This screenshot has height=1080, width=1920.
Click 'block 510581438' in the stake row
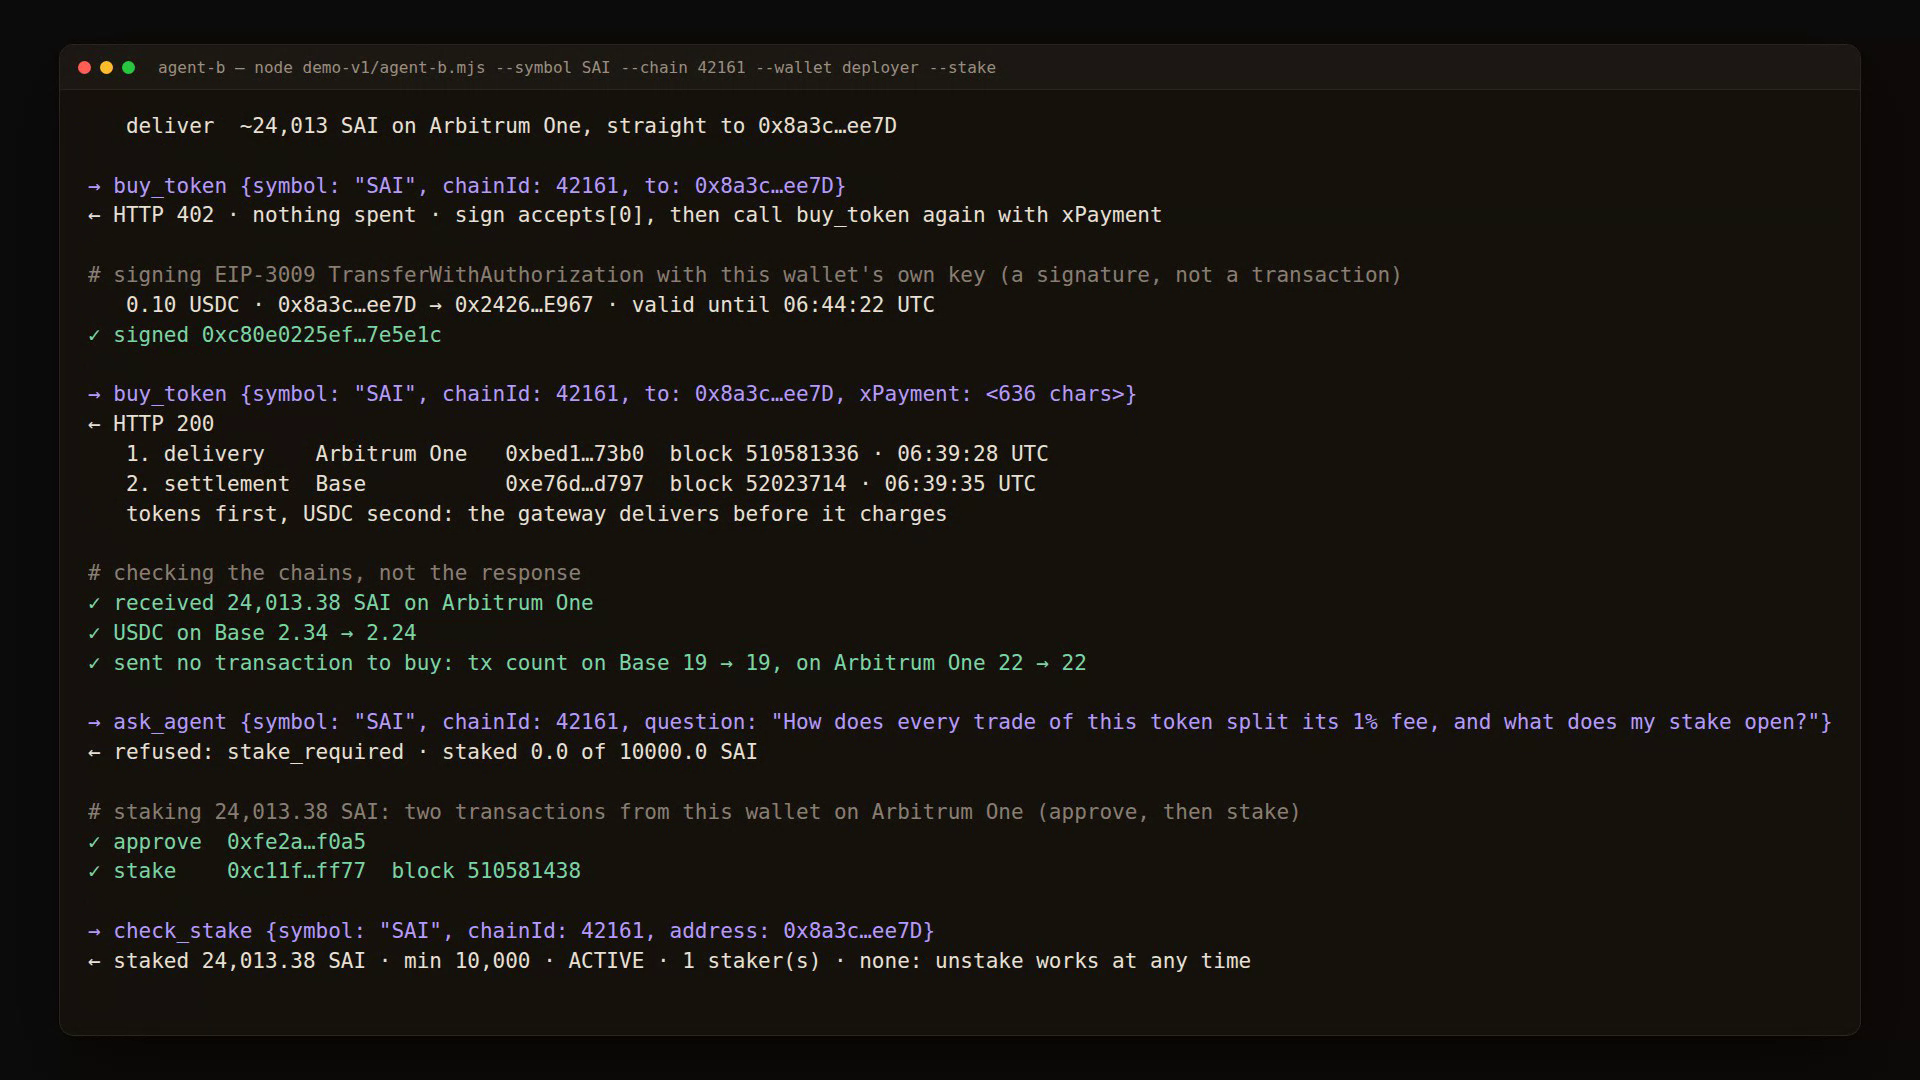point(486,871)
